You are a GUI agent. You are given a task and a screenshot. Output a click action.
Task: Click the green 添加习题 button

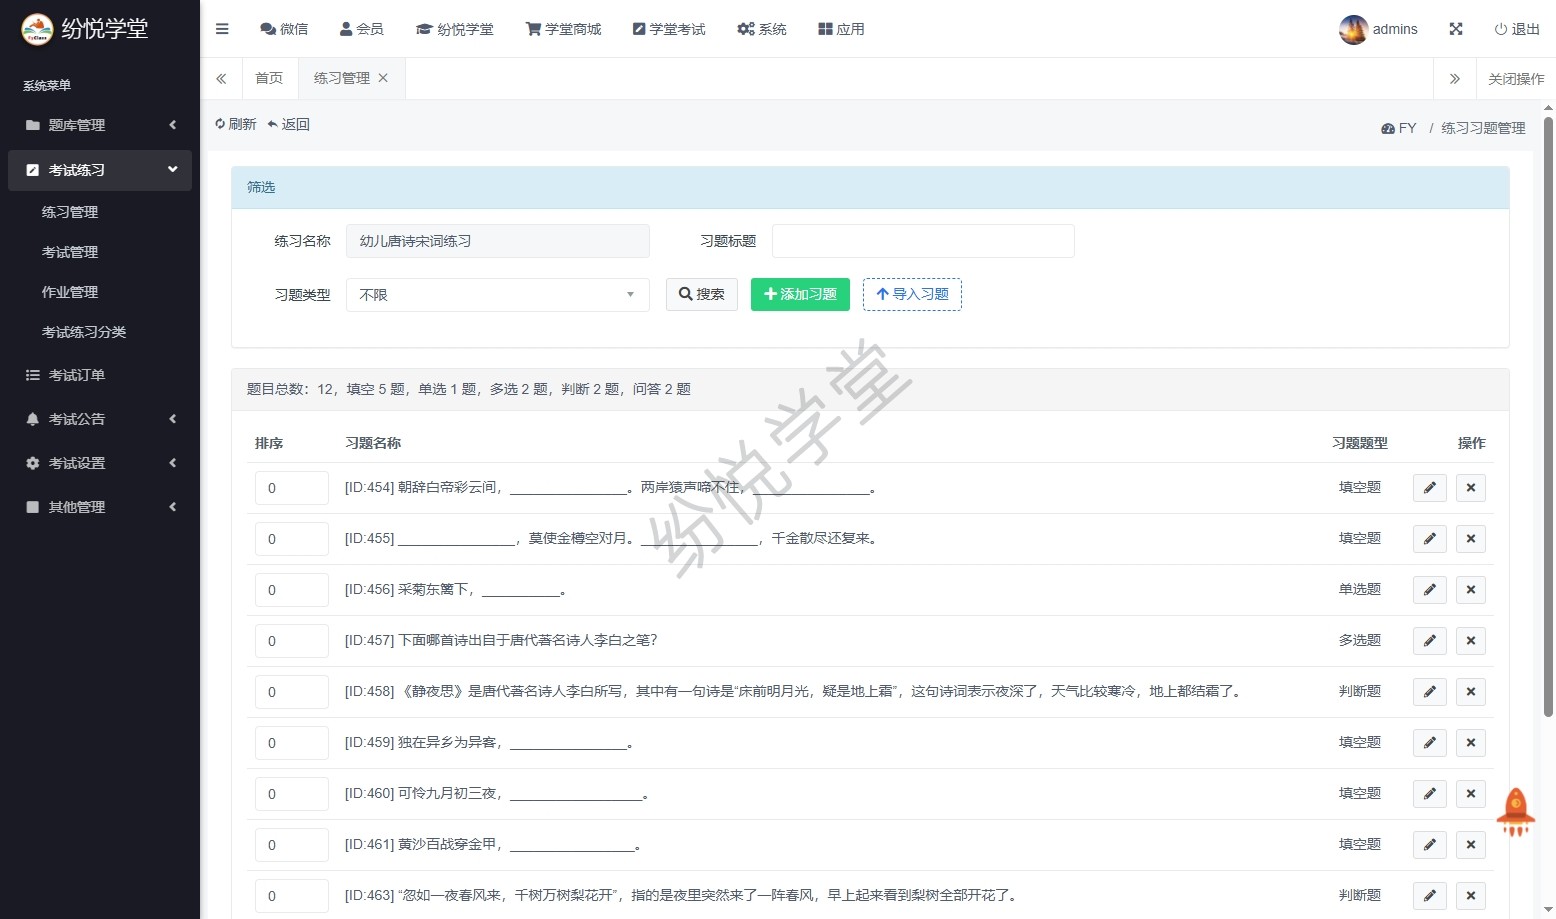pyautogui.click(x=800, y=295)
